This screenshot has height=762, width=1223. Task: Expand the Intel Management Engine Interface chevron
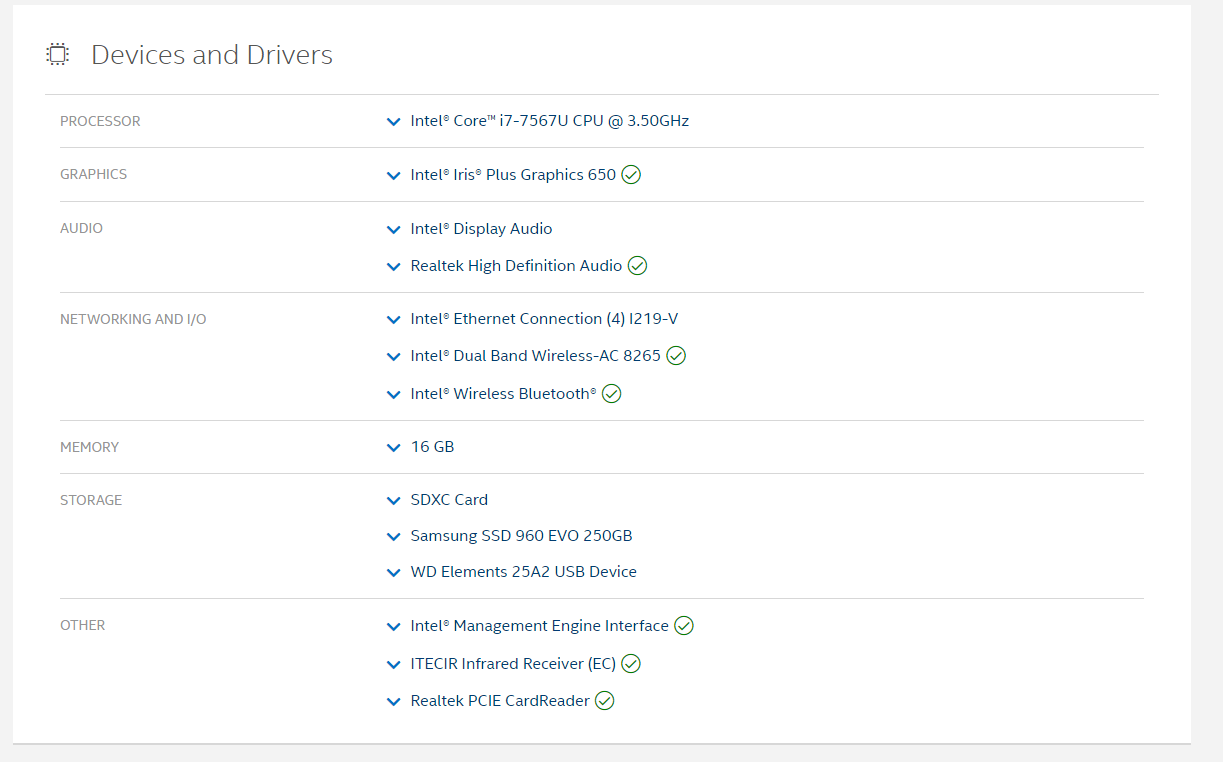[x=393, y=627]
